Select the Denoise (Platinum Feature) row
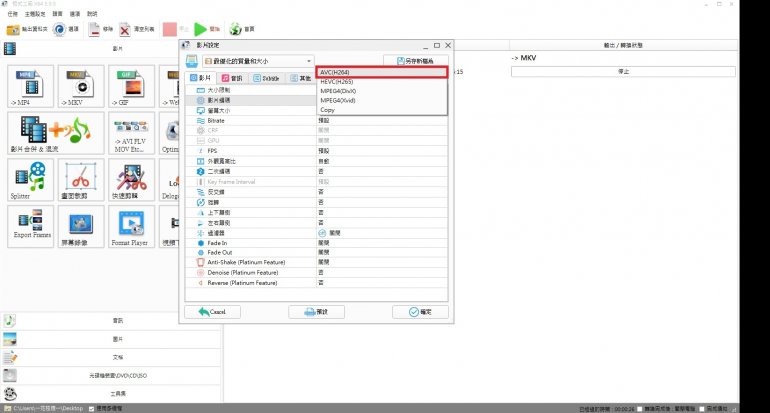Image resolution: width=770 pixels, height=413 pixels. 316,273
